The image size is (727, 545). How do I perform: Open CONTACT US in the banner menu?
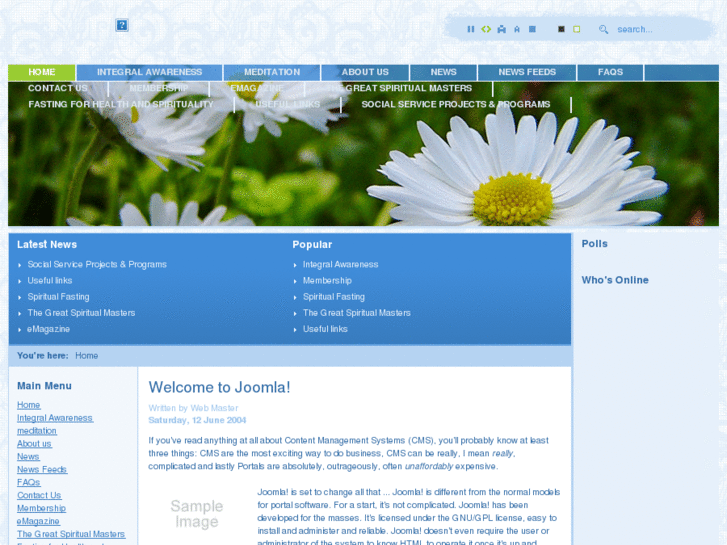[x=57, y=88]
